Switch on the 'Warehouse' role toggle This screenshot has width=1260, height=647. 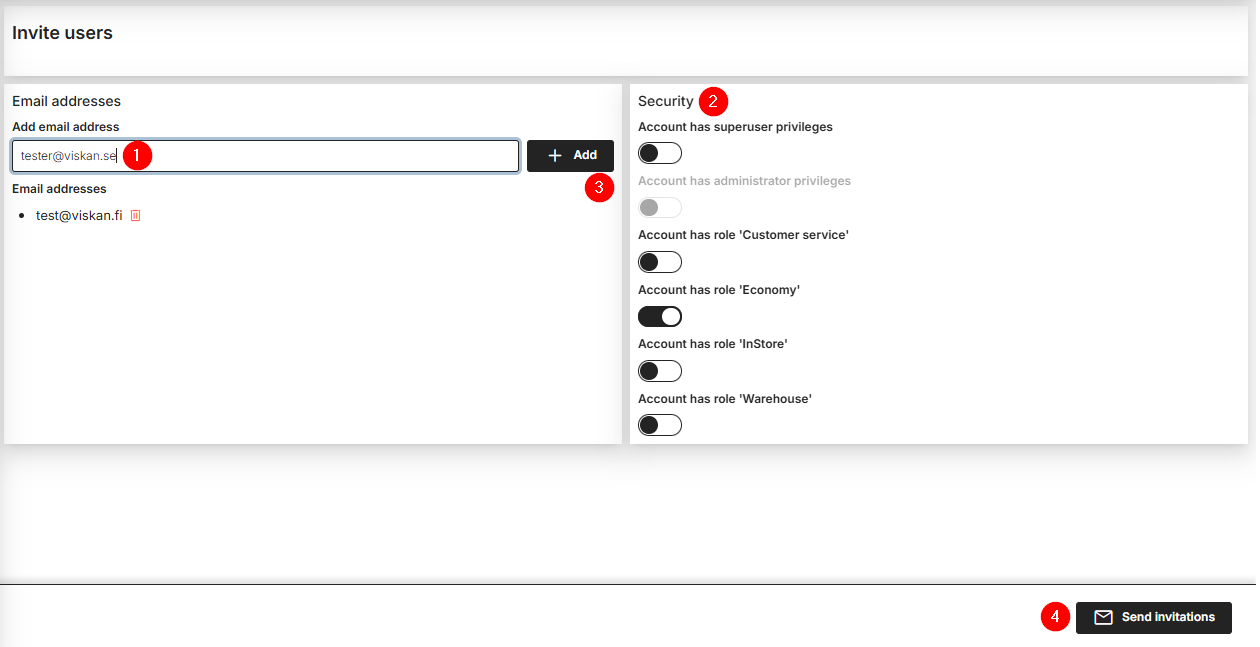click(x=660, y=425)
